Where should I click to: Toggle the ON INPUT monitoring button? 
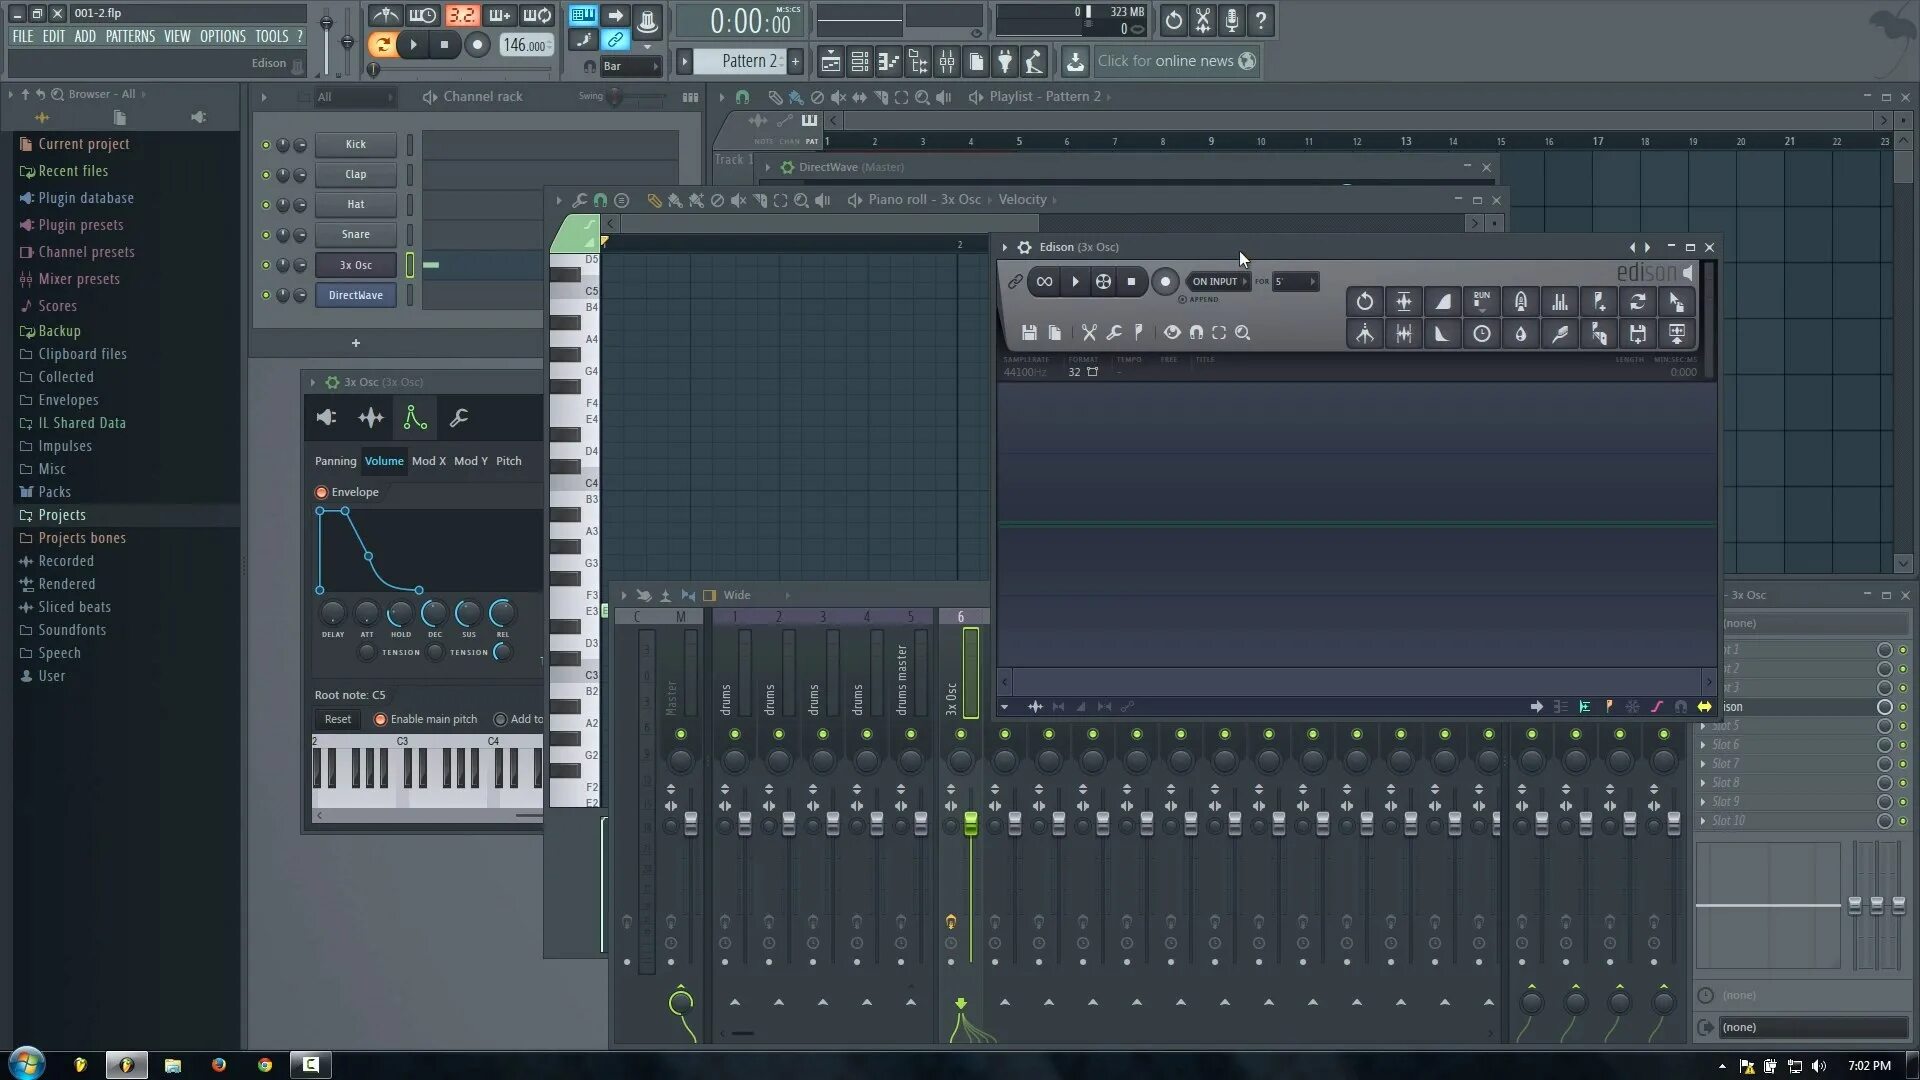pos(1213,280)
